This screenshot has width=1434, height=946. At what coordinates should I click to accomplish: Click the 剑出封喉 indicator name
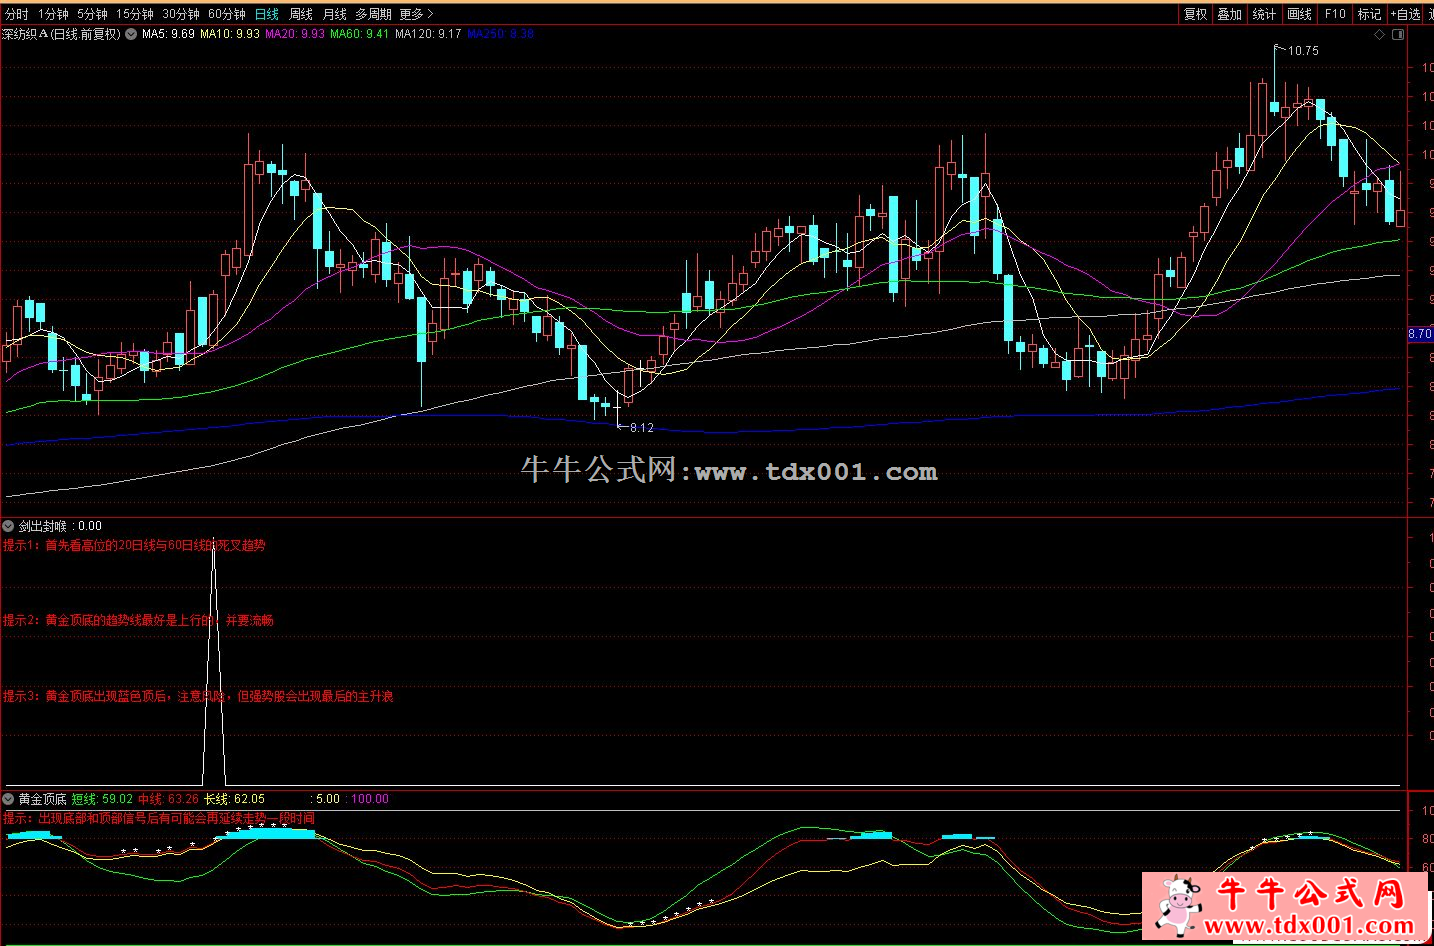[44, 525]
